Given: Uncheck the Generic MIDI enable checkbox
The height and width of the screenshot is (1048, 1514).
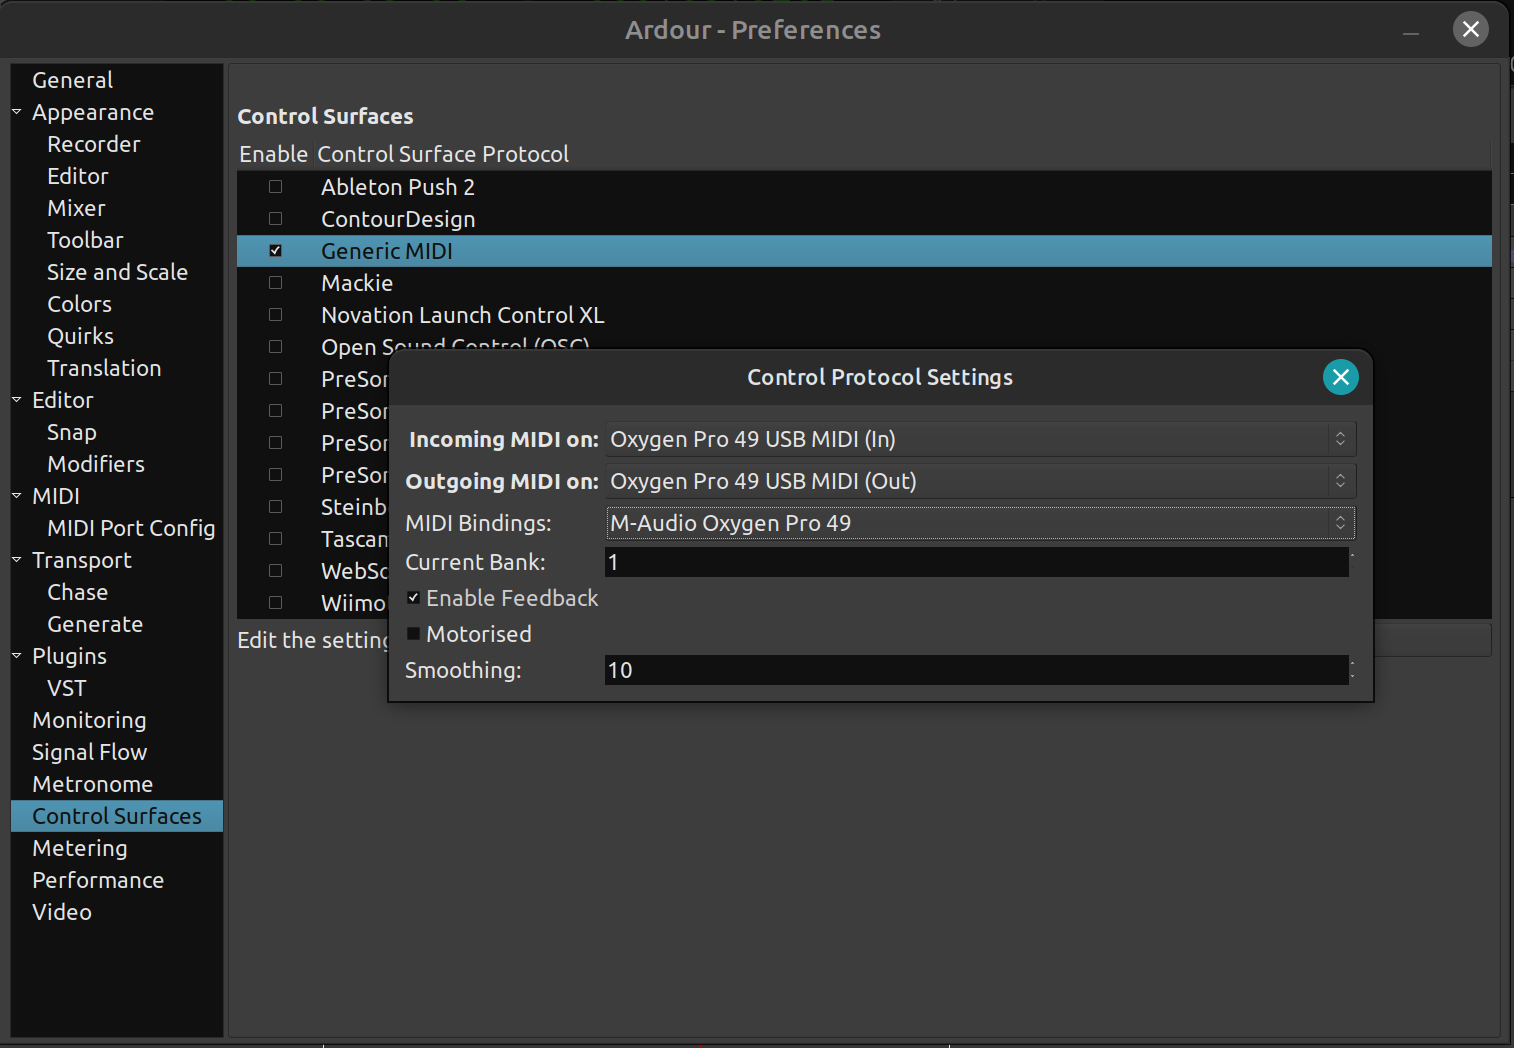Looking at the screenshot, I should [x=276, y=251].
